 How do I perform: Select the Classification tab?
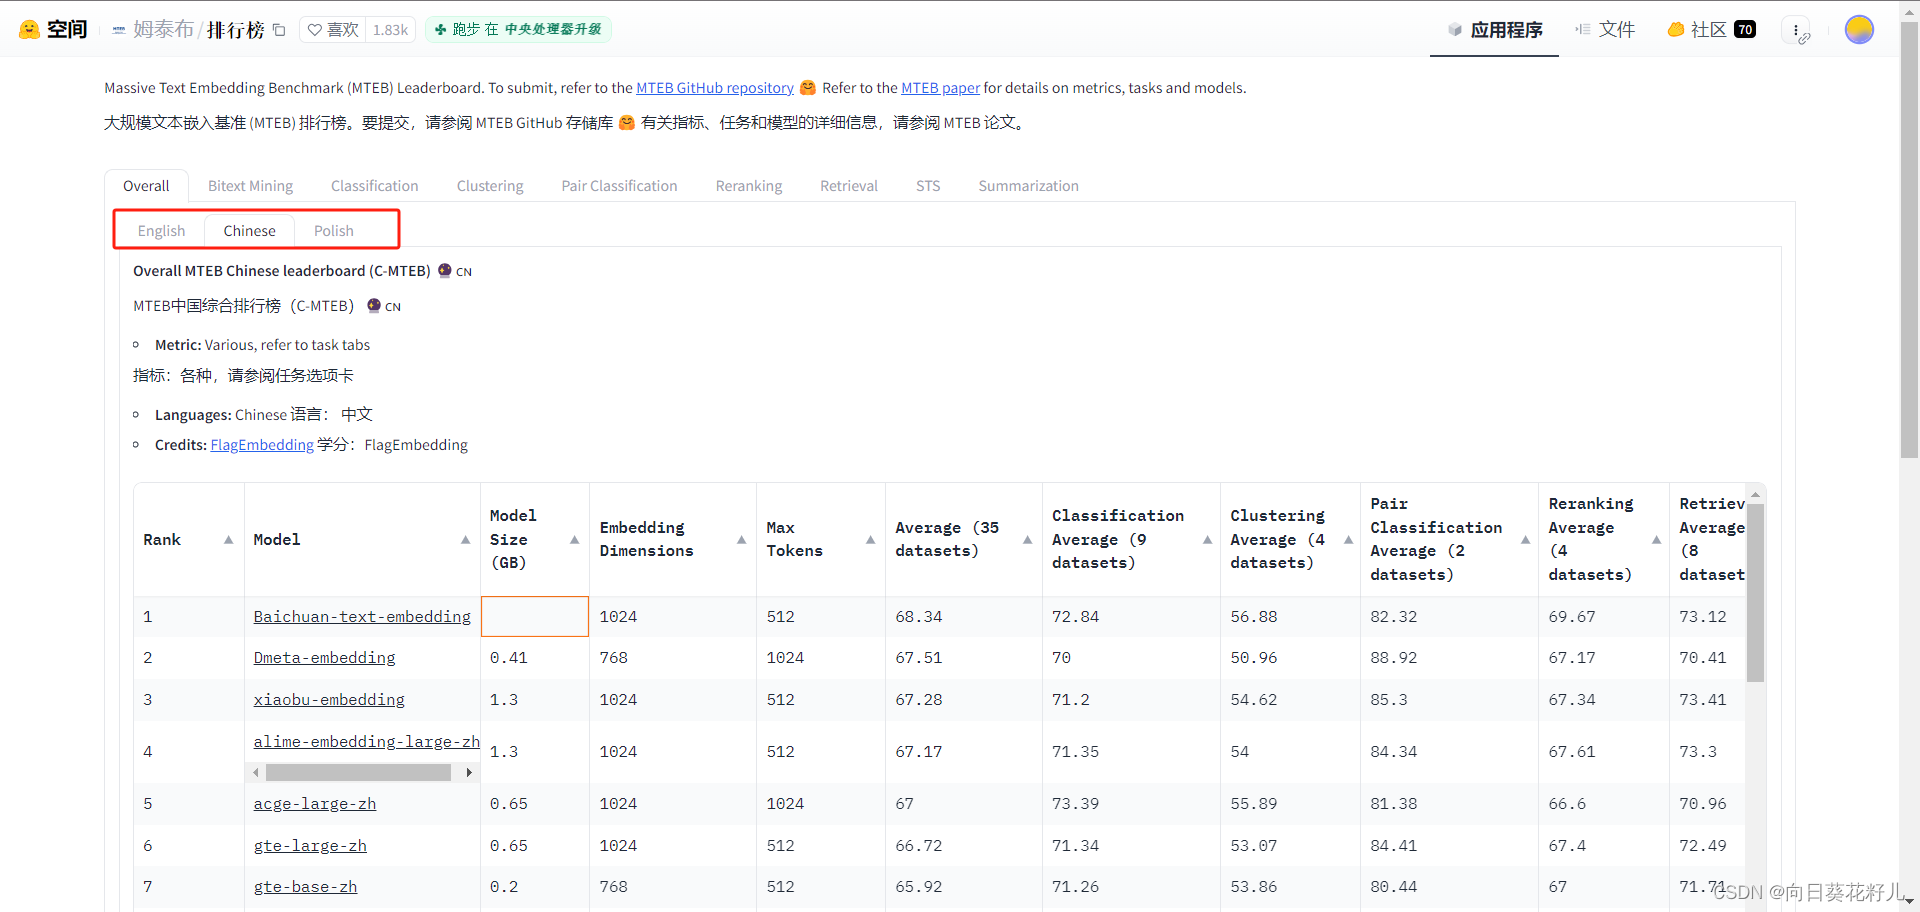(x=375, y=186)
